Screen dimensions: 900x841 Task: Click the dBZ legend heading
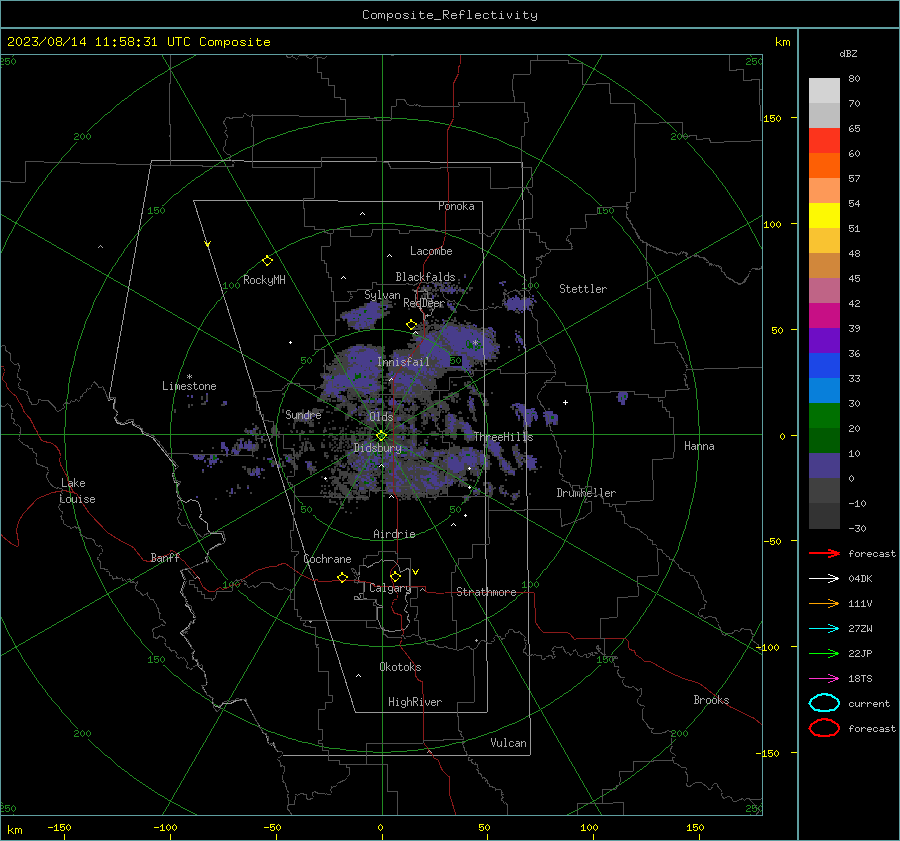coord(848,53)
